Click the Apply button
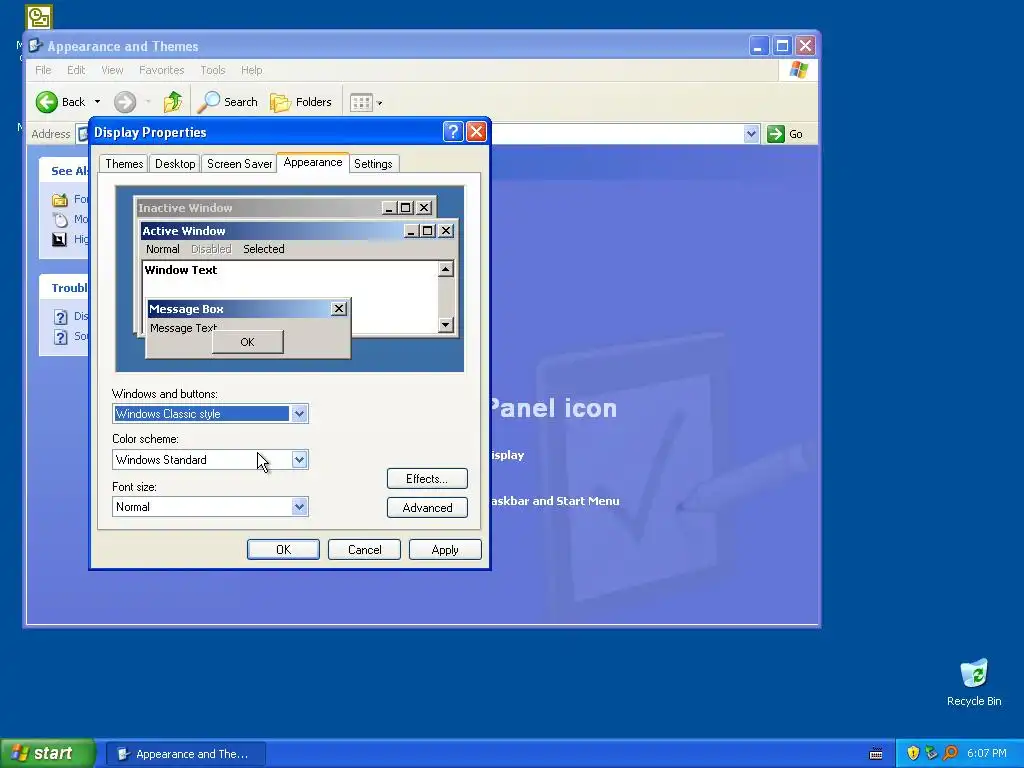 [x=445, y=550]
